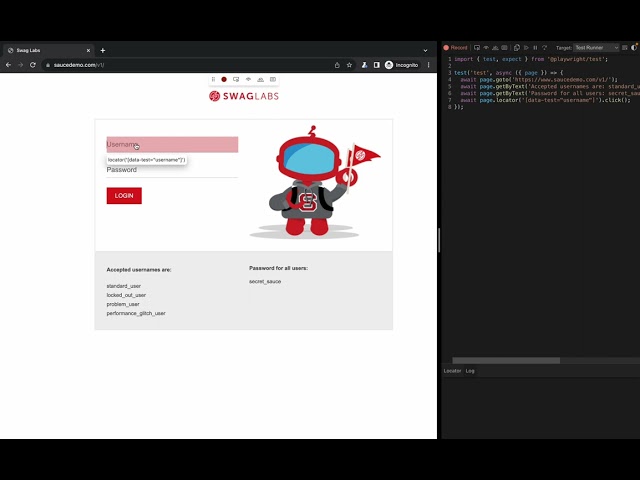Click the Pause icon in Inspector toolbar
The image size is (640, 480).
[535, 48]
